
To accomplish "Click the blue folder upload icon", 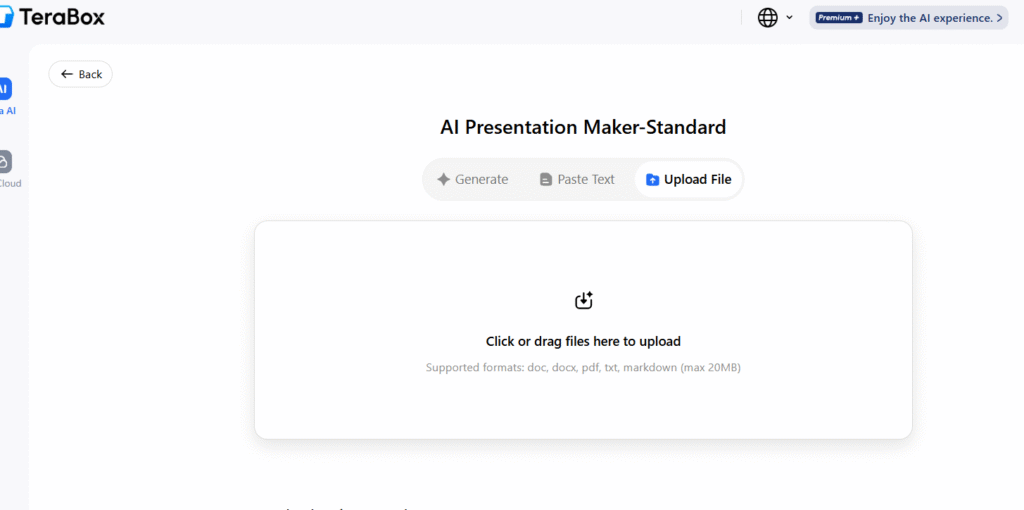I will (x=652, y=180).
